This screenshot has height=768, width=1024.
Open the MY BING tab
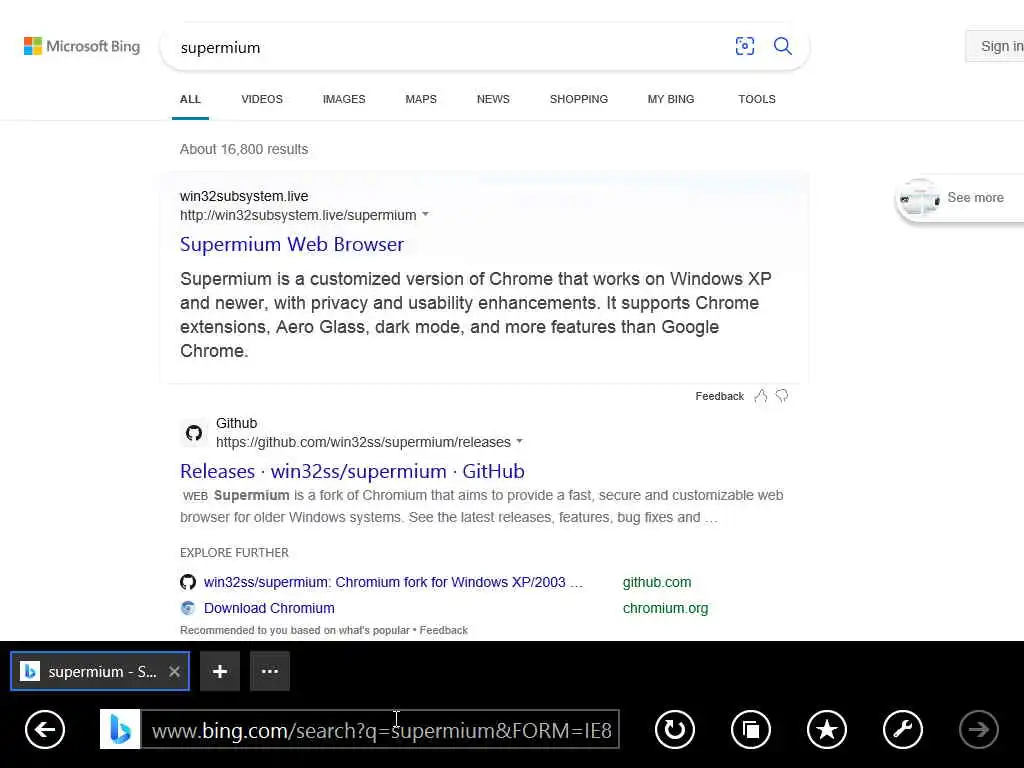[671, 99]
